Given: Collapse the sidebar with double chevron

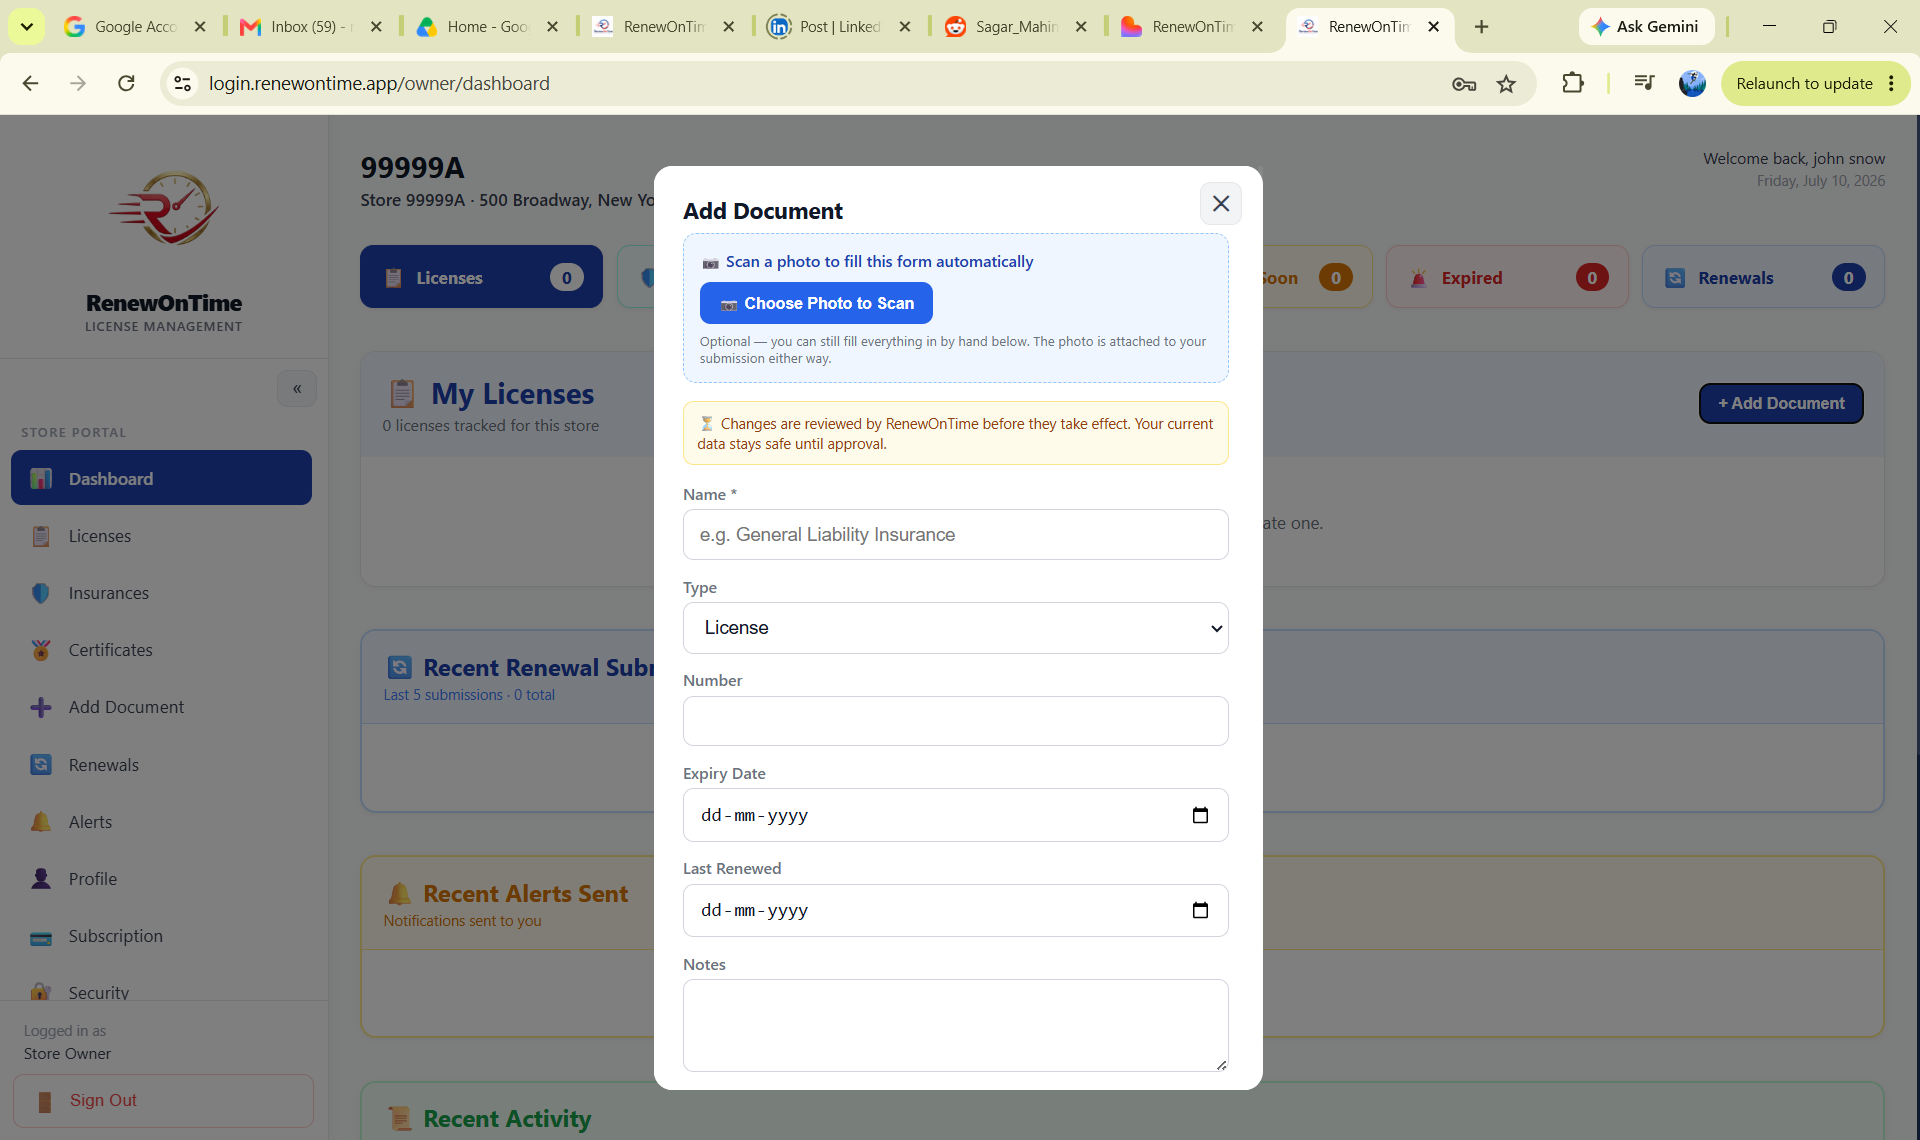Looking at the screenshot, I should click(x=297, y=389).
